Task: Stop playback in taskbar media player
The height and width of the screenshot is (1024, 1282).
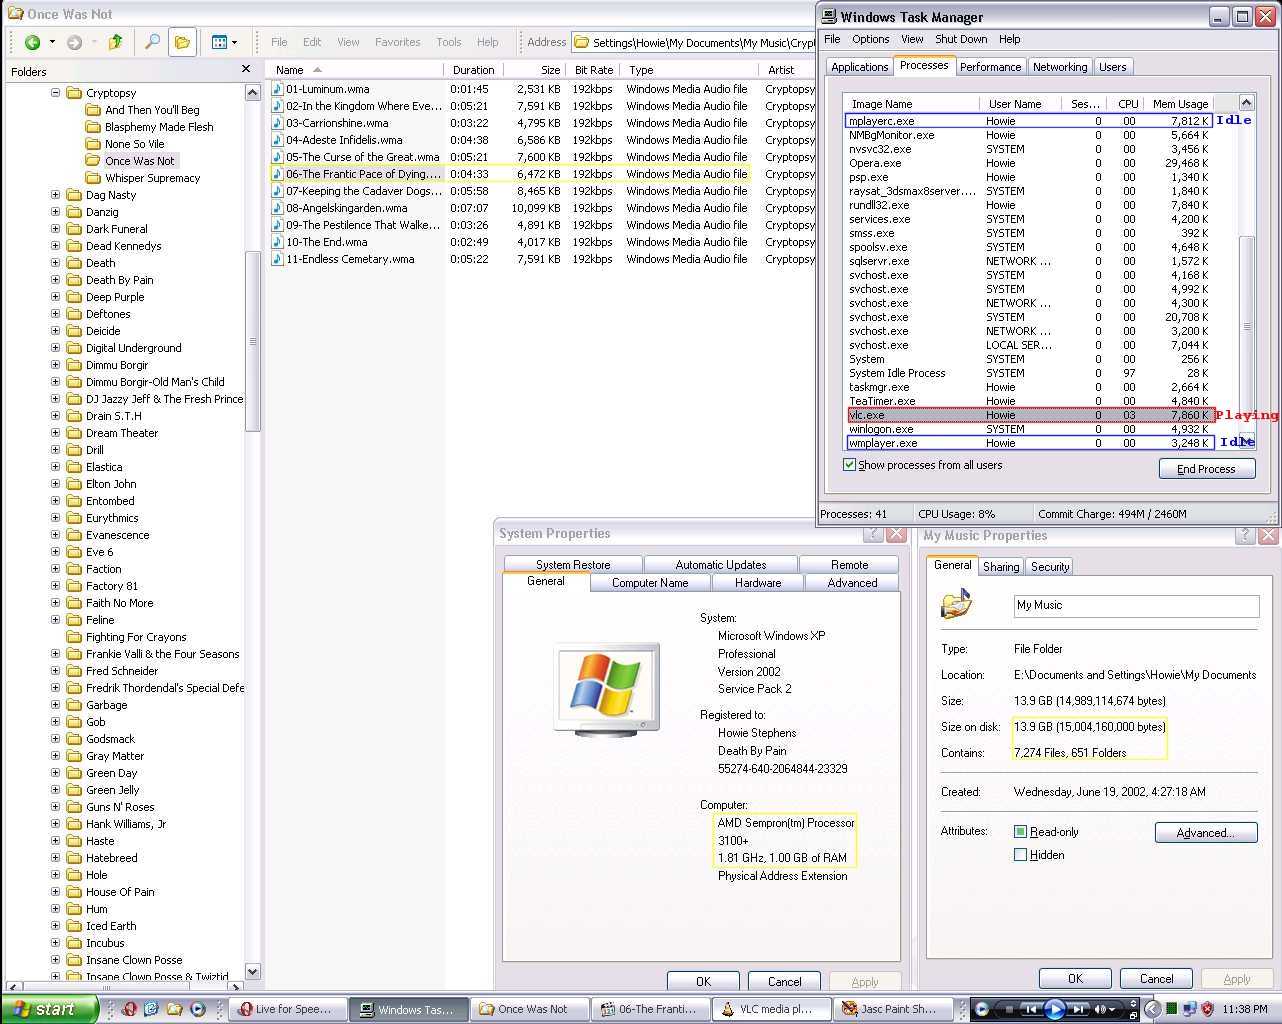Action: (1009, 1009)
